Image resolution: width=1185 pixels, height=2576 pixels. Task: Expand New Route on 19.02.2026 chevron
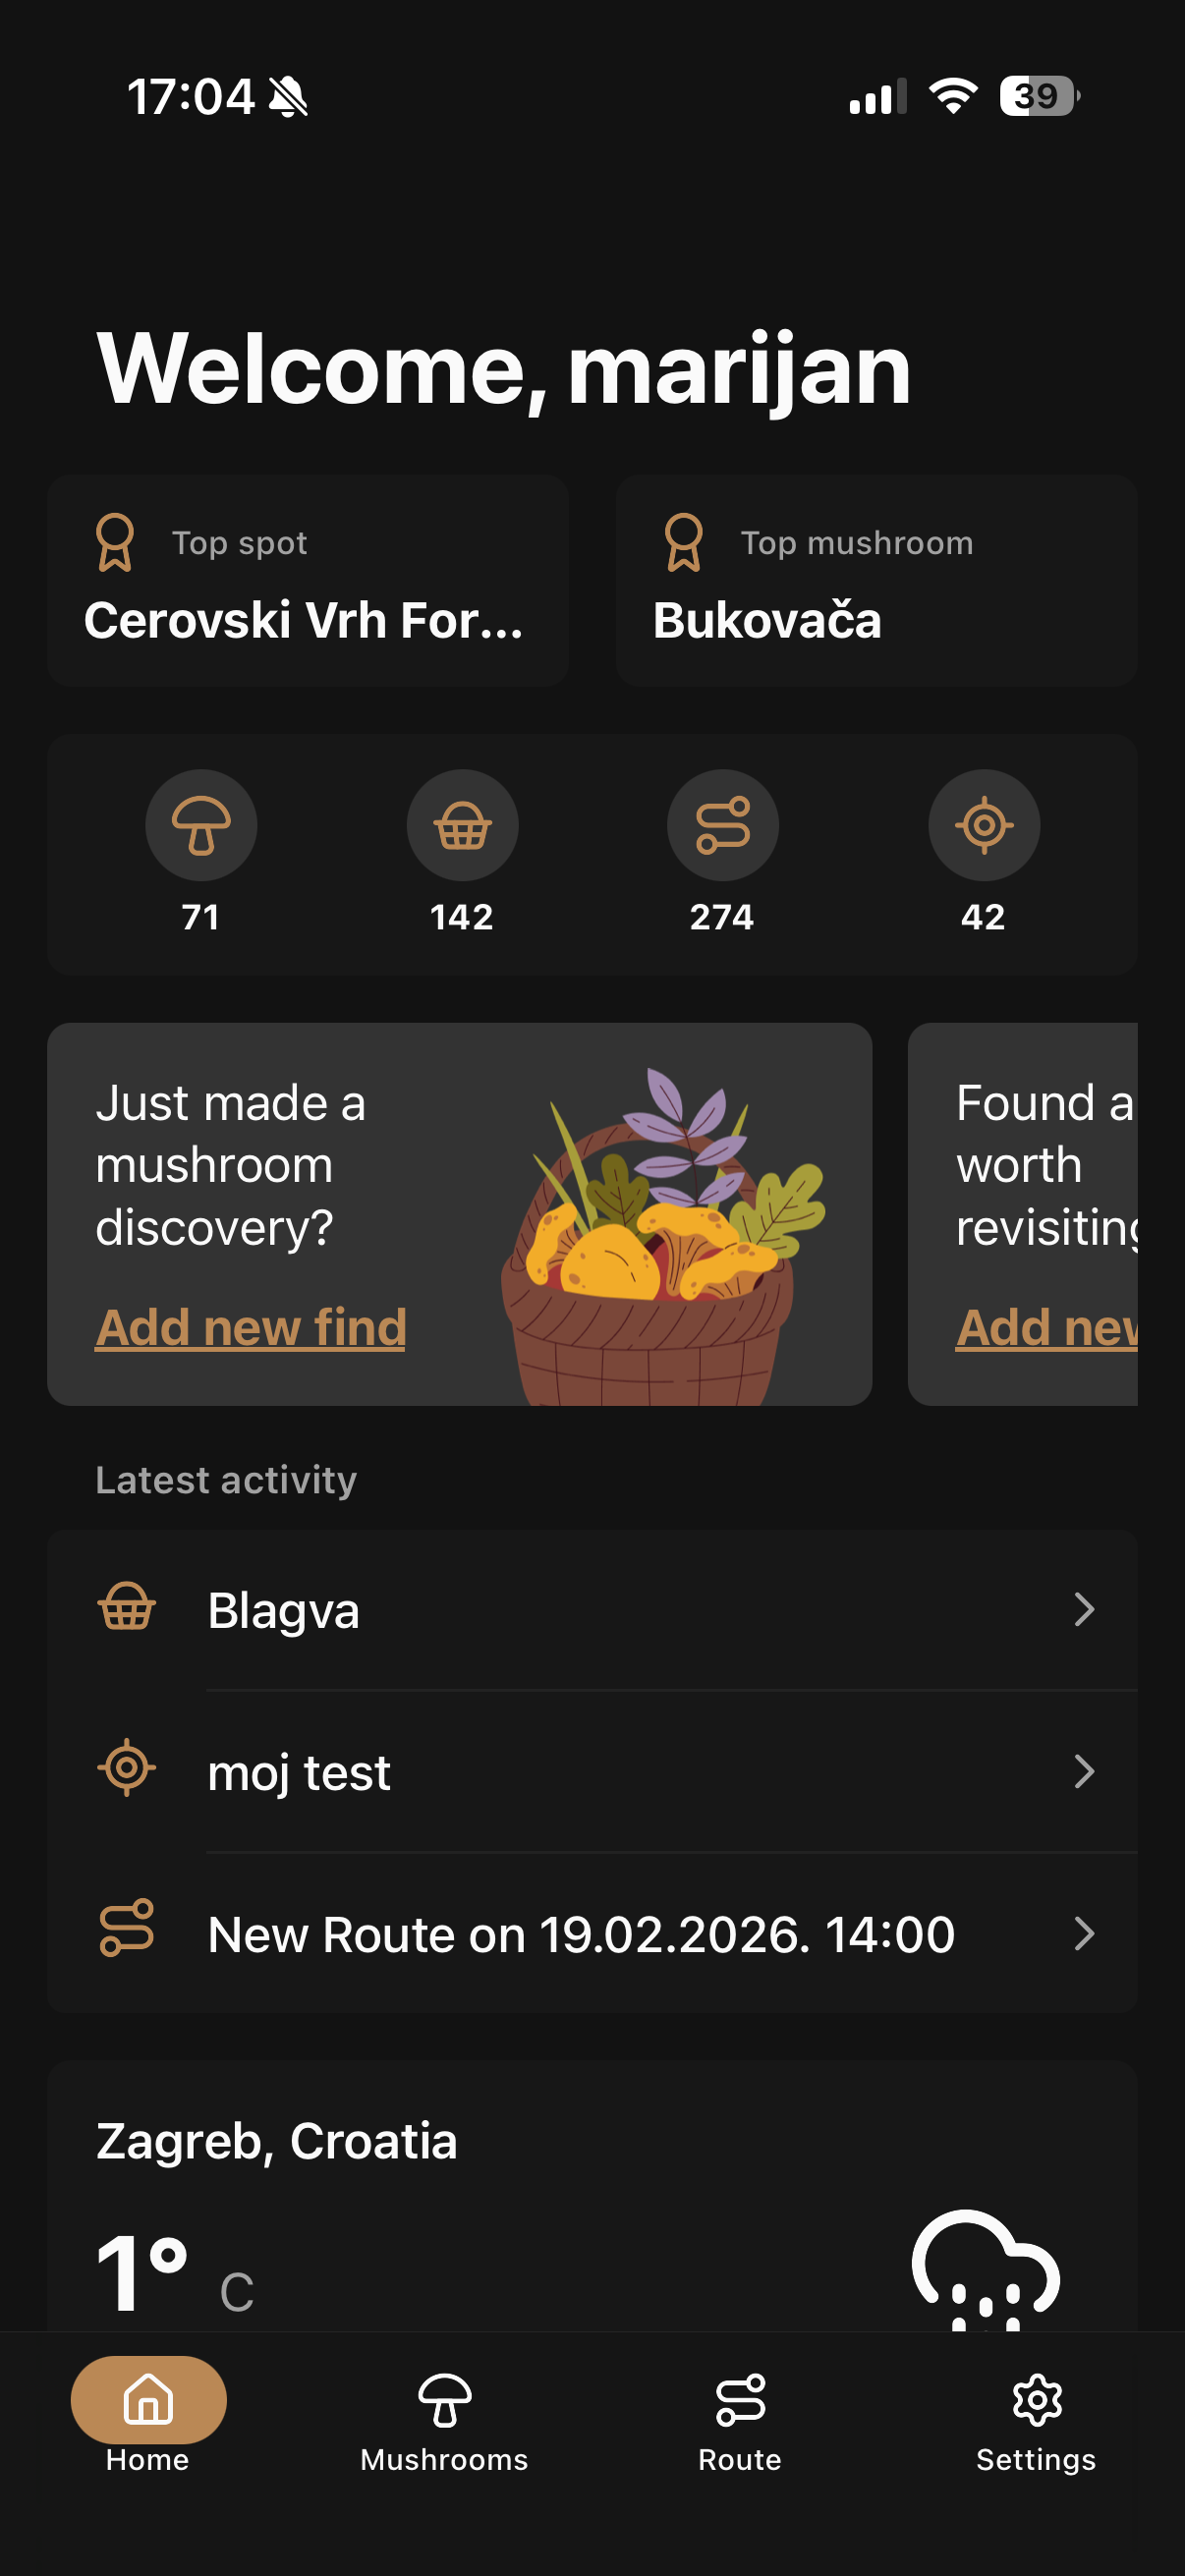pyautogui.click(x=1084, y=1933)
